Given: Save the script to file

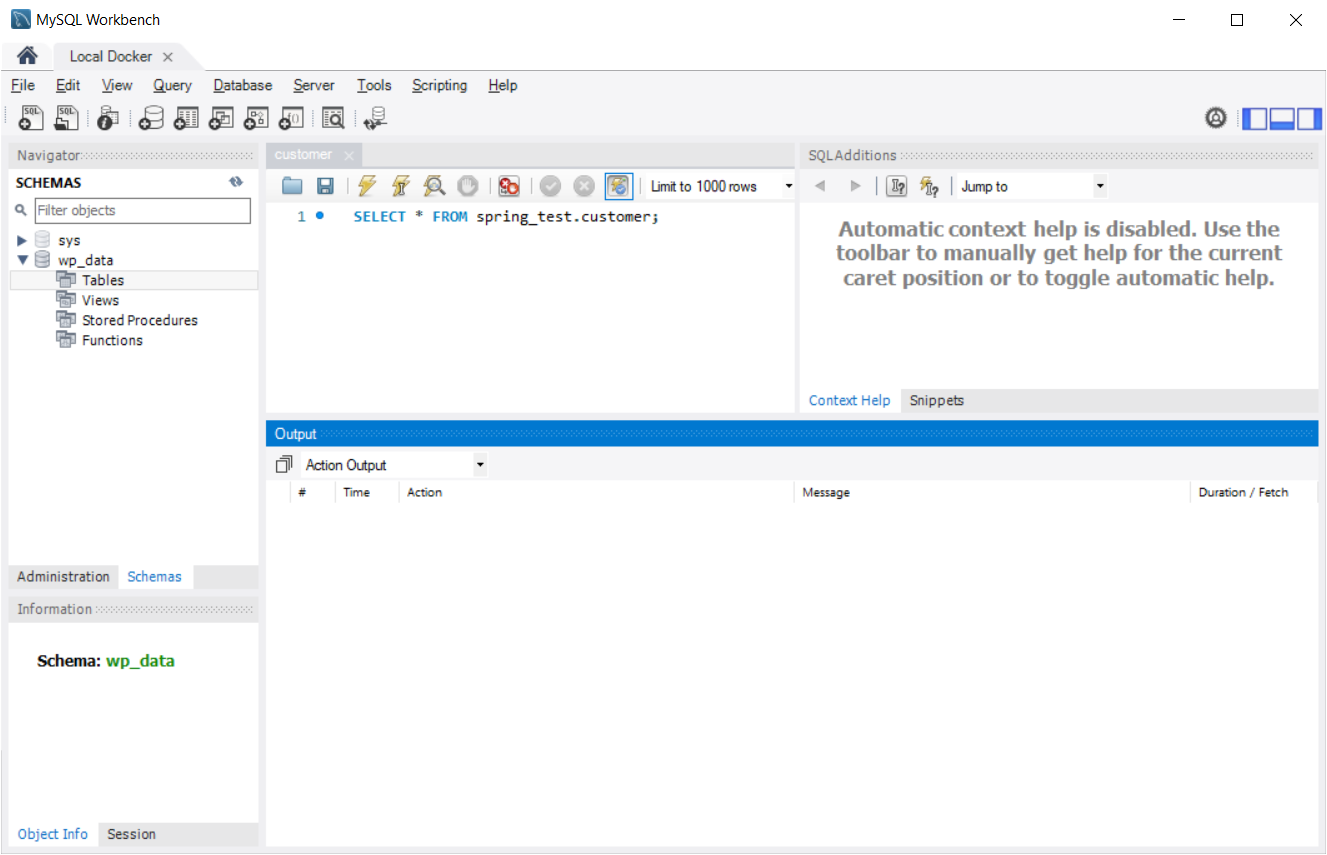Looking at the screenshot, I should pos(325,186).
